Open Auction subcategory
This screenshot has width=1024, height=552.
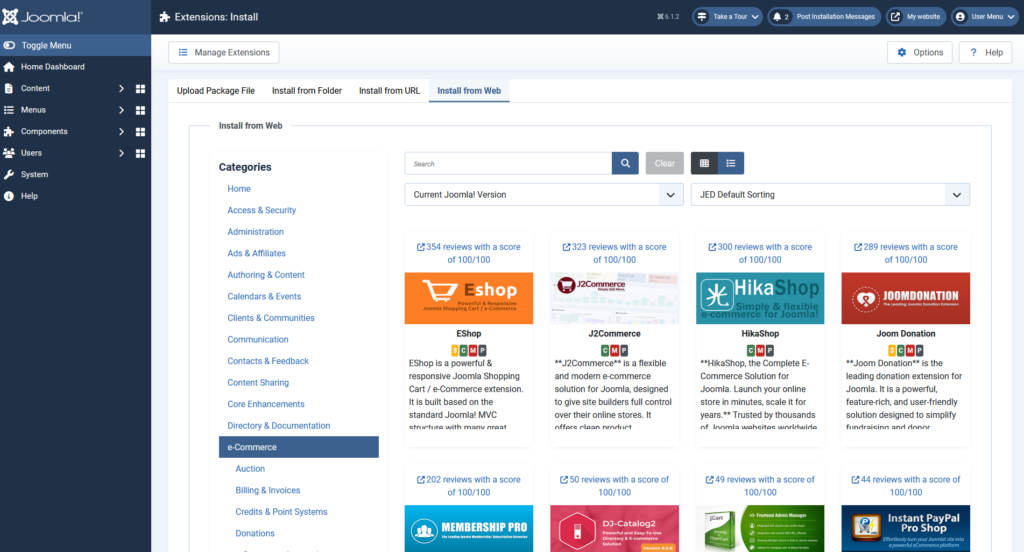(x=250, y=469)
